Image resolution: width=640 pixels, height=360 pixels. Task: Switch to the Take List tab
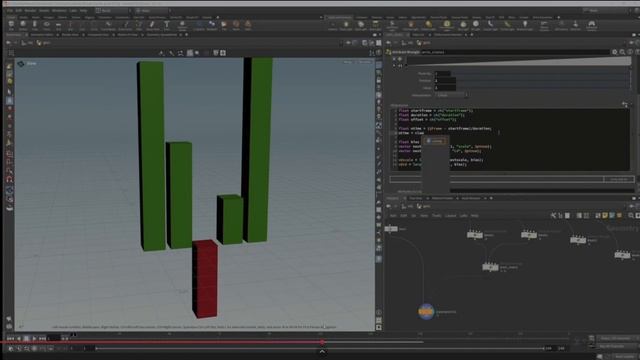coord(418,35)
